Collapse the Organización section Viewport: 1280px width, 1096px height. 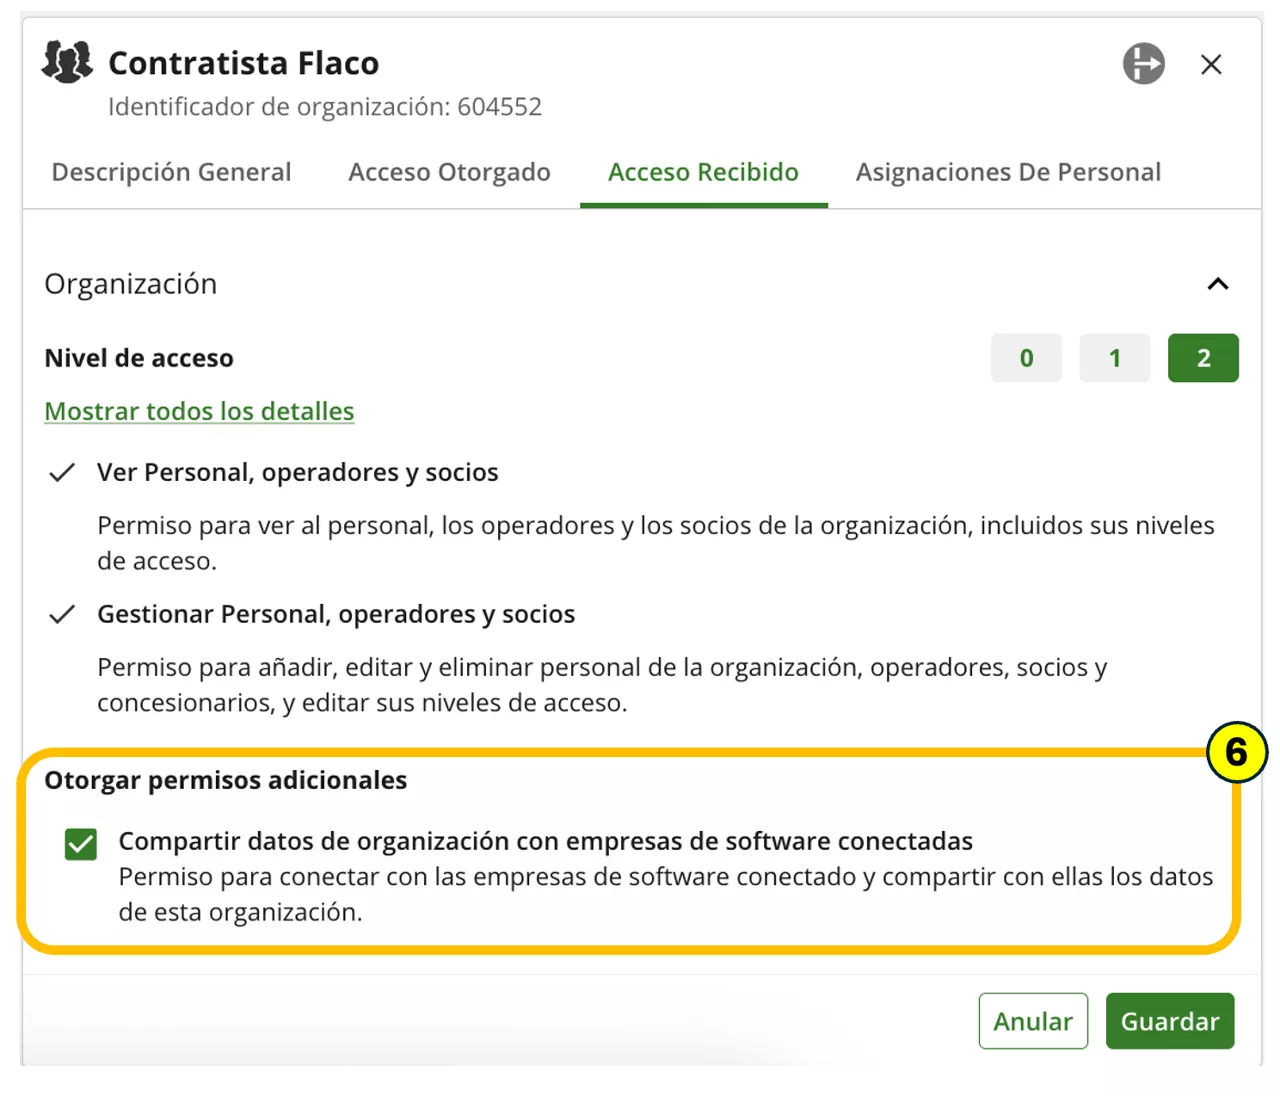pos(1218,284)
